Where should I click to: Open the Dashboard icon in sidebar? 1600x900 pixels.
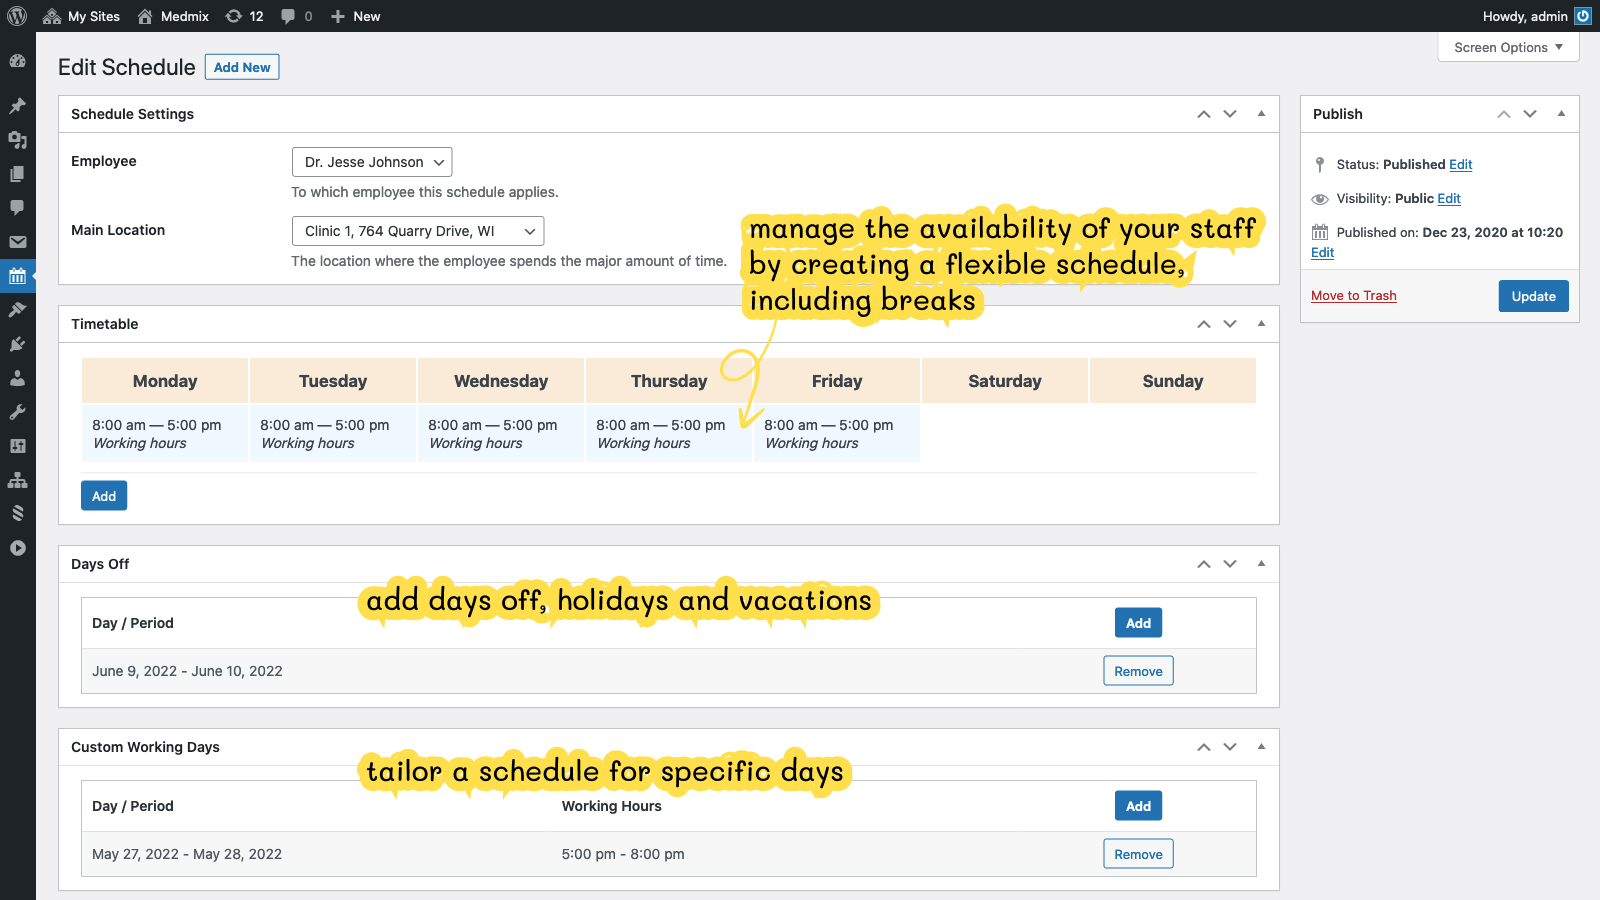click(17, 61)
